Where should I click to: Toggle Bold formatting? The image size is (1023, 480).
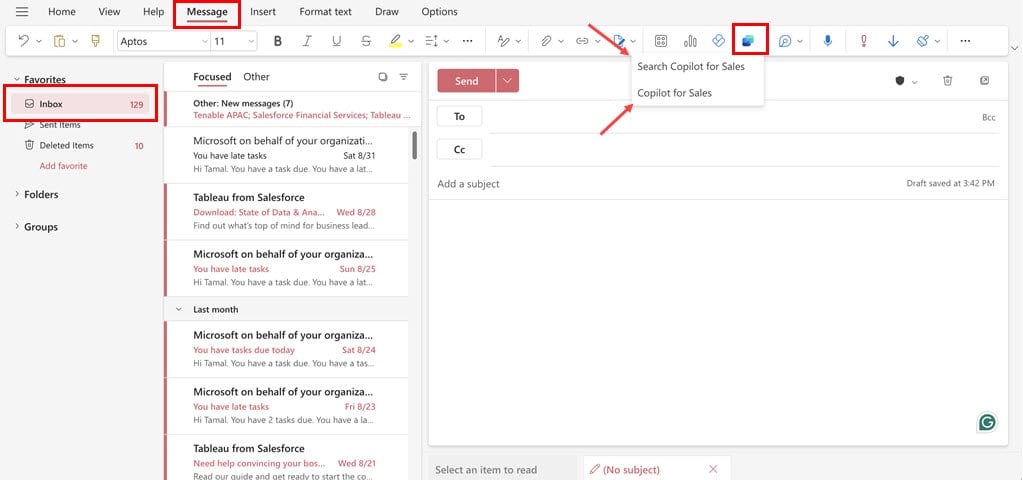pyautogui.click(x=277, y=41)
